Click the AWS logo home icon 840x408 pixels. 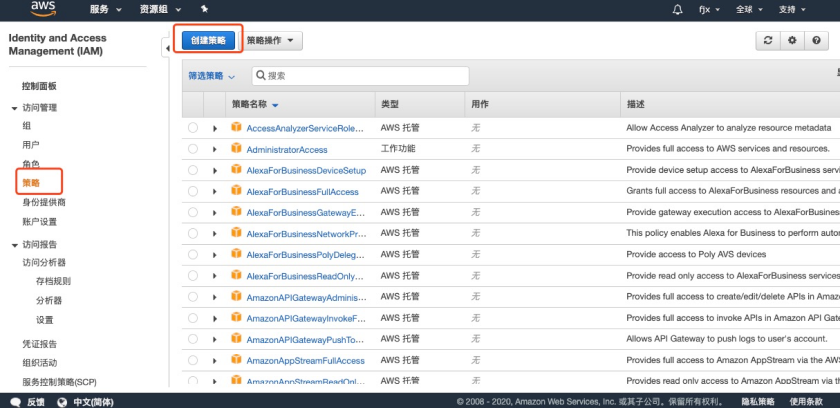tap(43, 9)
